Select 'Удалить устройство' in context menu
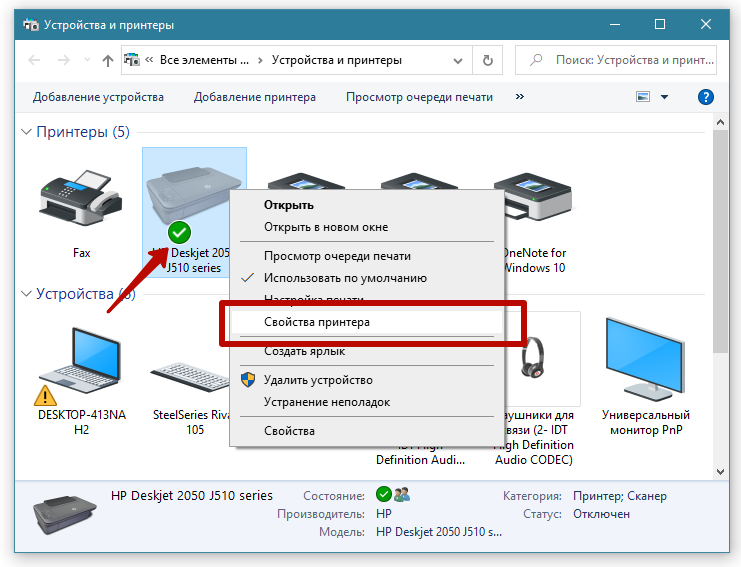Image resolution: width=741 pixels, height=567 pixels. tap(318, 380)
